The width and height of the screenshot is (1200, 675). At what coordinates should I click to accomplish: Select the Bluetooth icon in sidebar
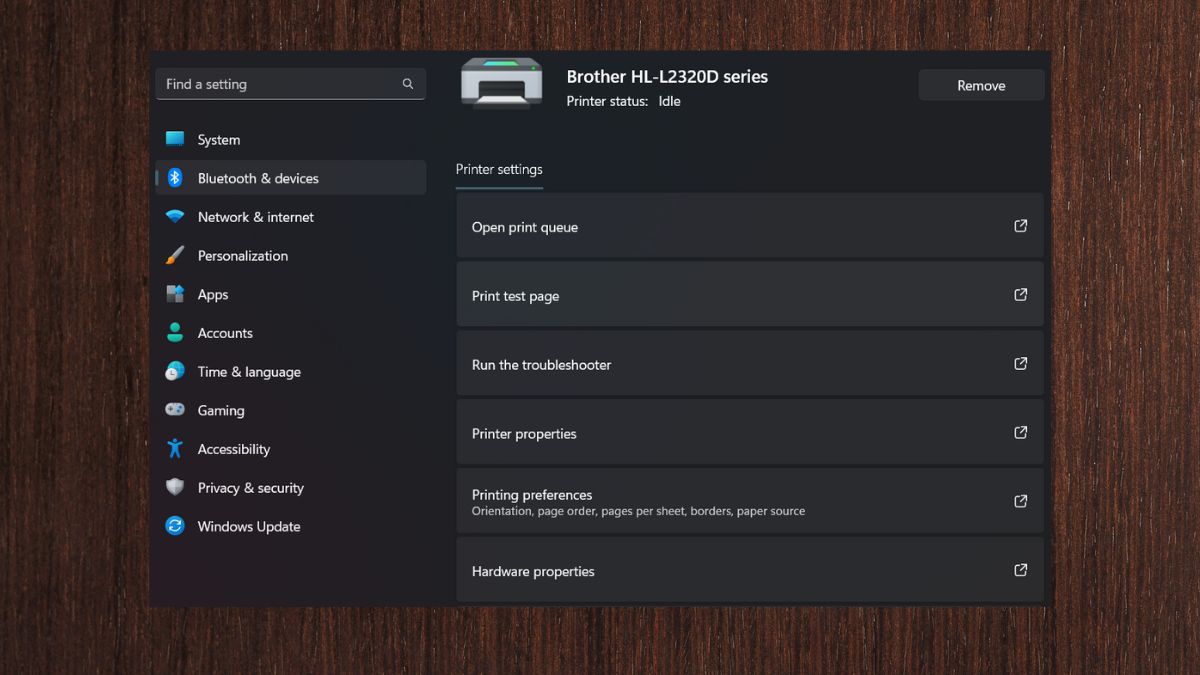[x=175, y=178]
